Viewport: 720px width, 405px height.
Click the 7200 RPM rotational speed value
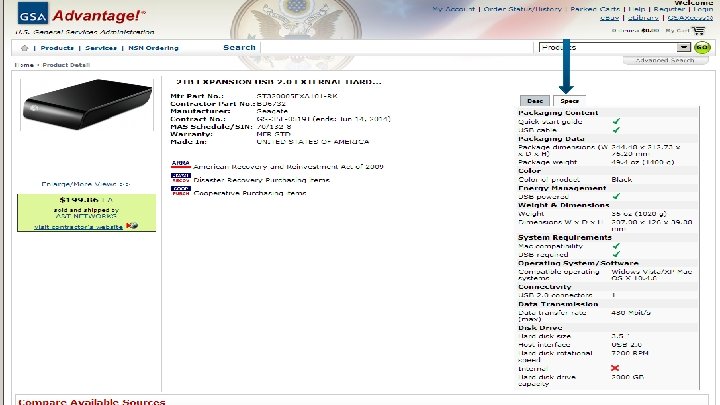pyautogui.click(x=630, y=353)
